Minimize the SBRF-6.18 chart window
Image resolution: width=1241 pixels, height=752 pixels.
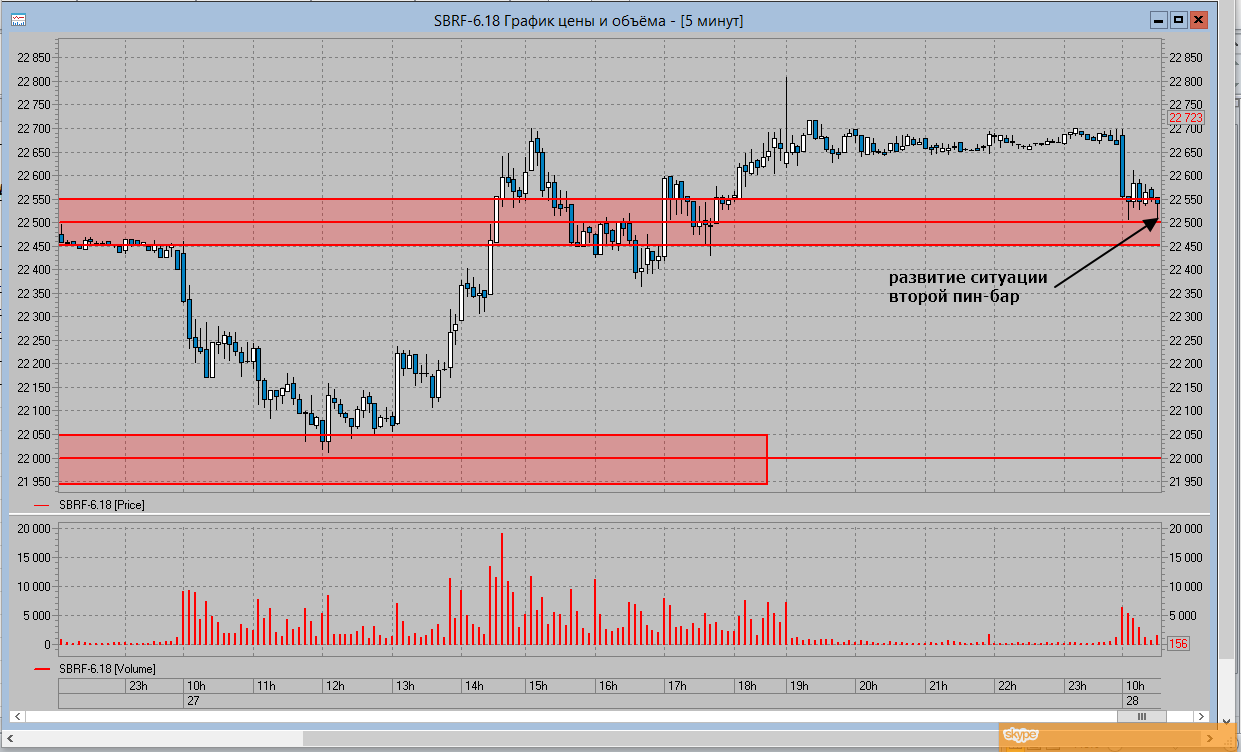1157,20
